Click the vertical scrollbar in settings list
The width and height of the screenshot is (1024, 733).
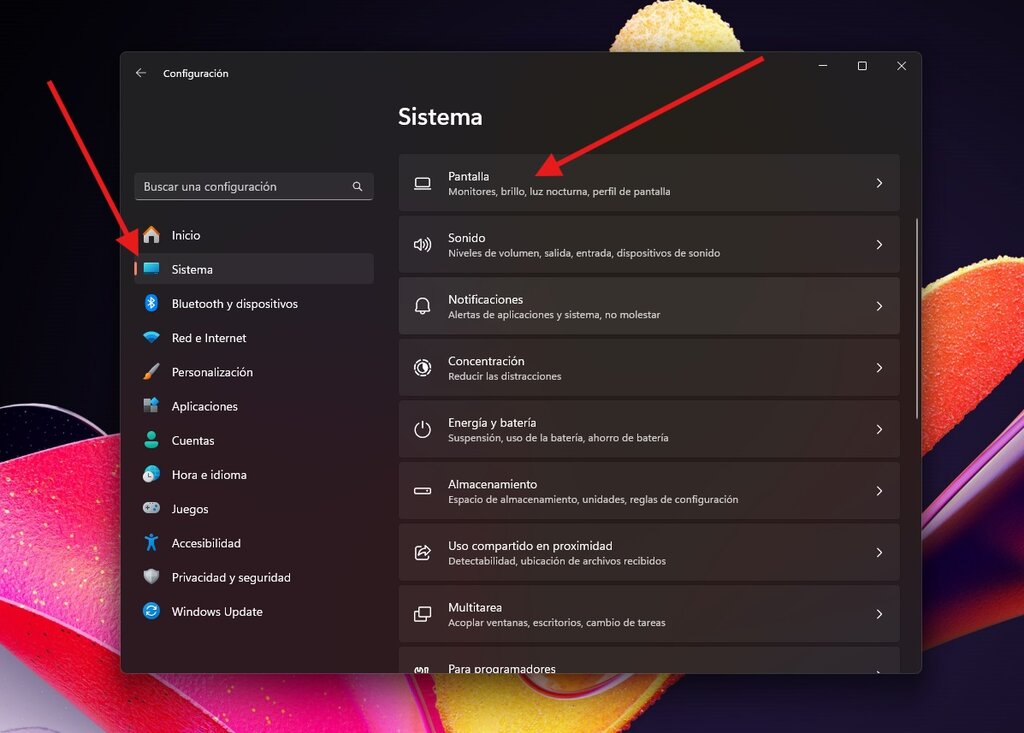(917, 318)
